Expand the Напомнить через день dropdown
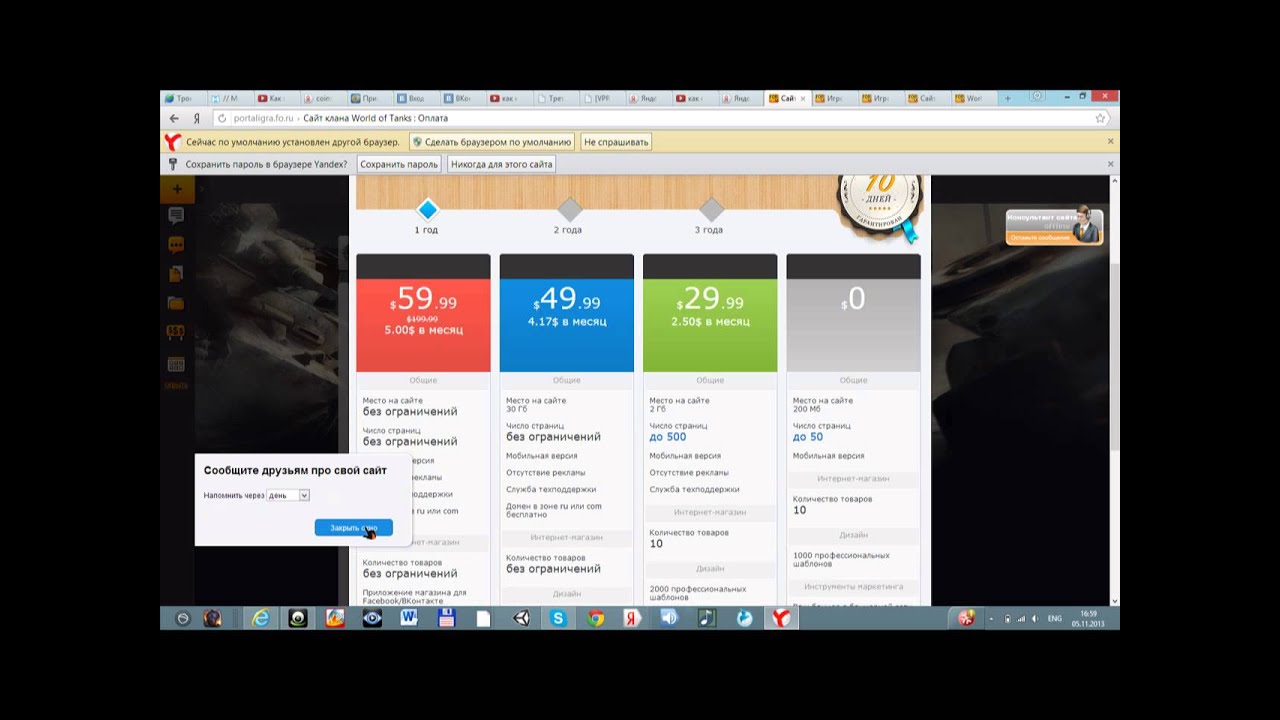Viewport: 1280px width, 720px height. coord(288,495)
